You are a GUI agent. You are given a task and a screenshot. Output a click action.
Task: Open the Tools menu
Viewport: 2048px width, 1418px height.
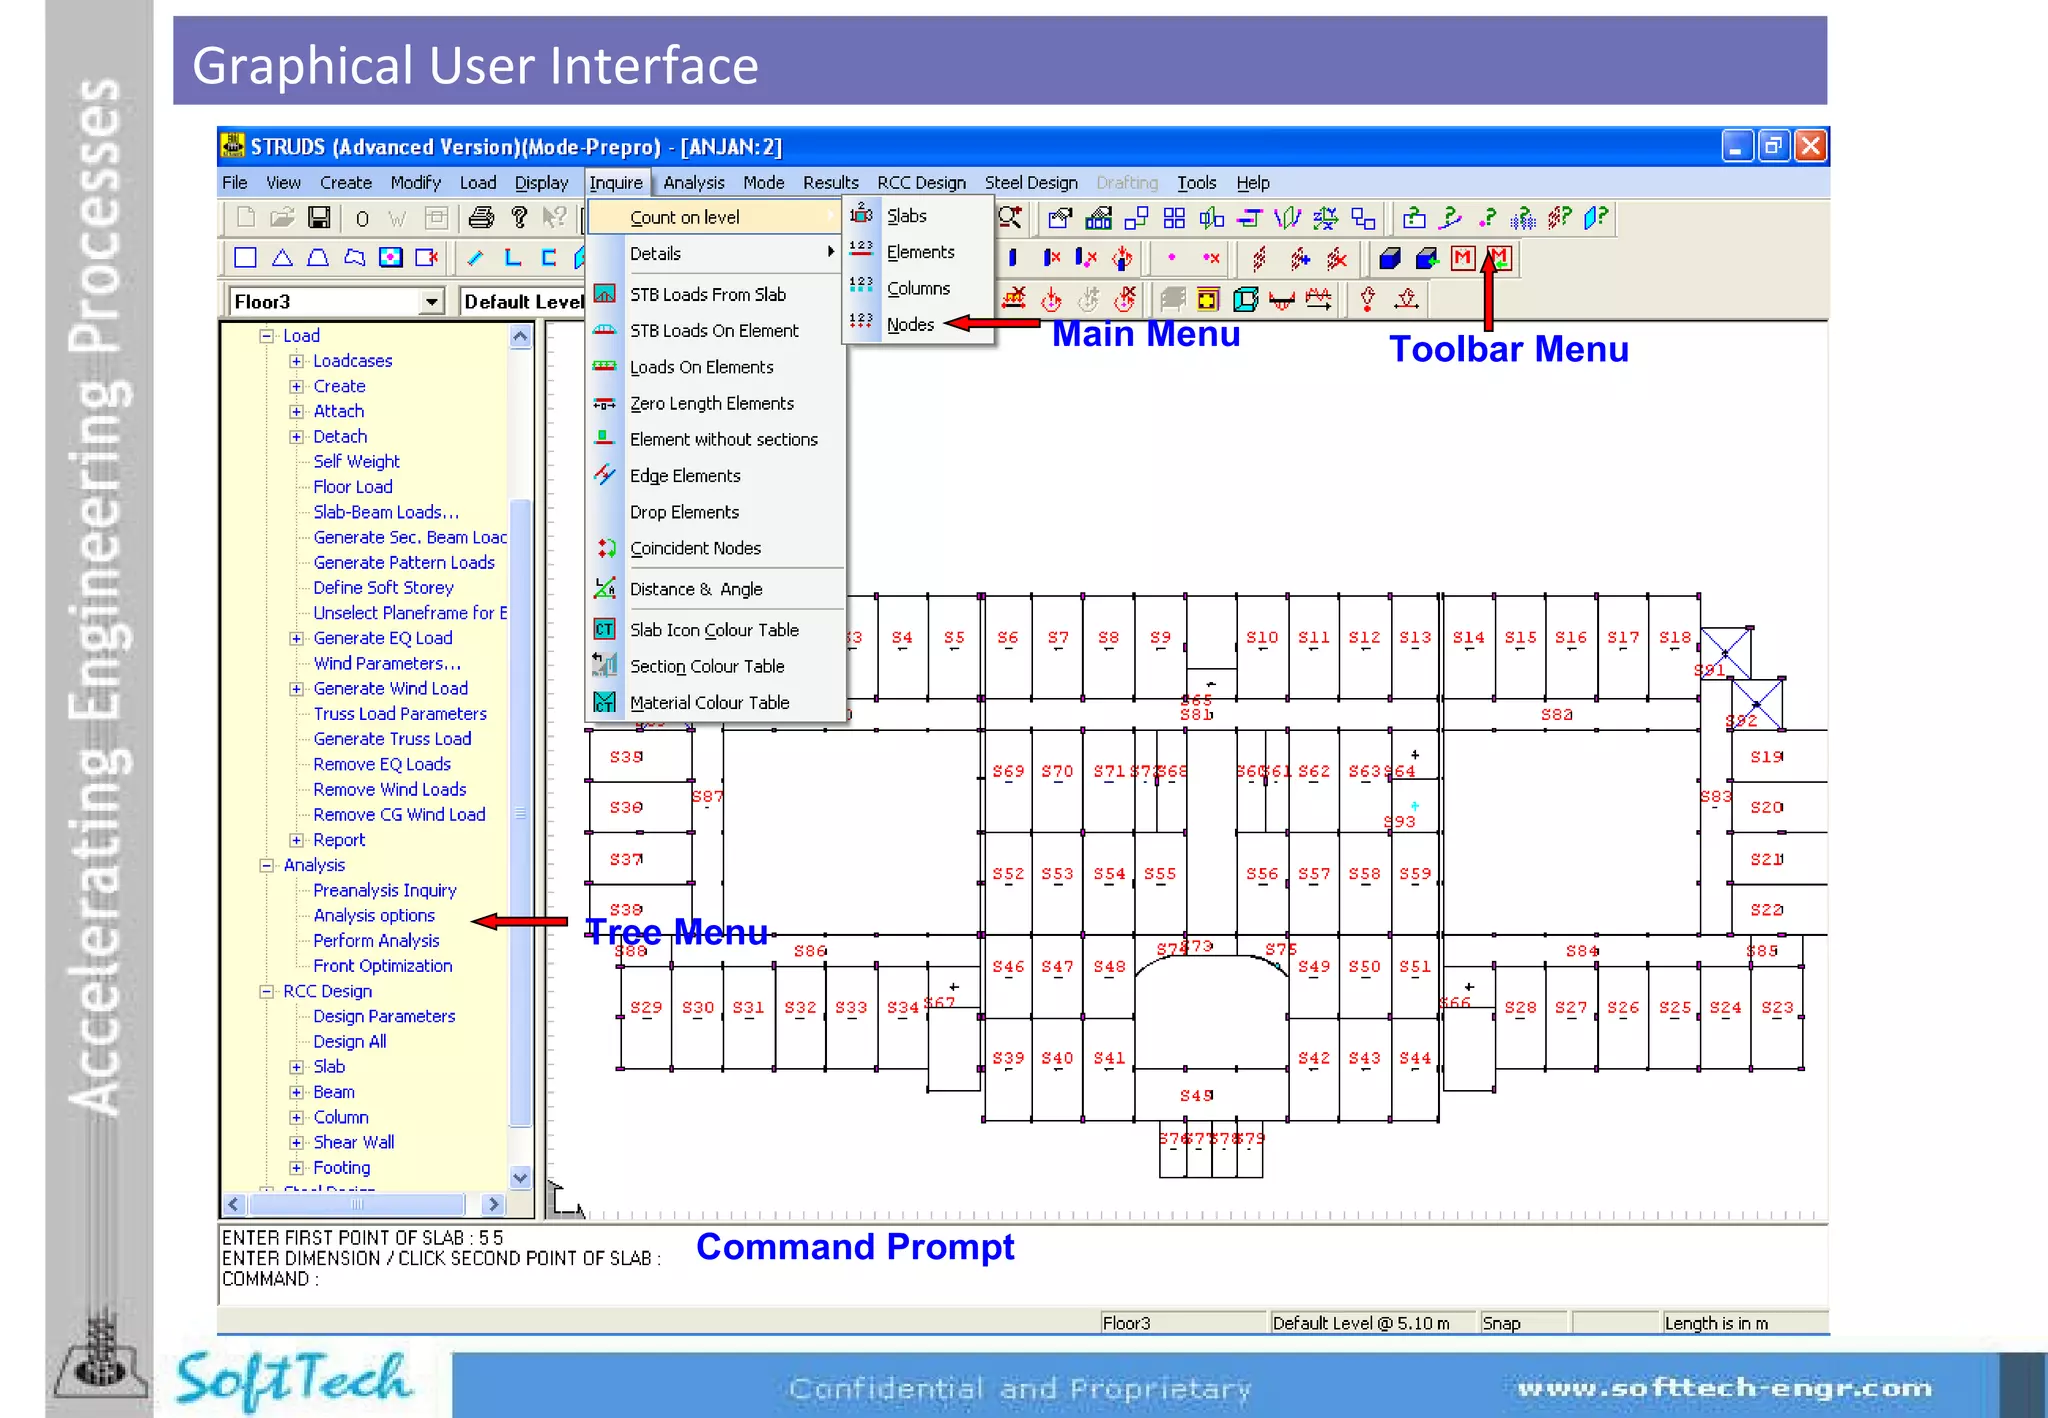coord(1196,182)
